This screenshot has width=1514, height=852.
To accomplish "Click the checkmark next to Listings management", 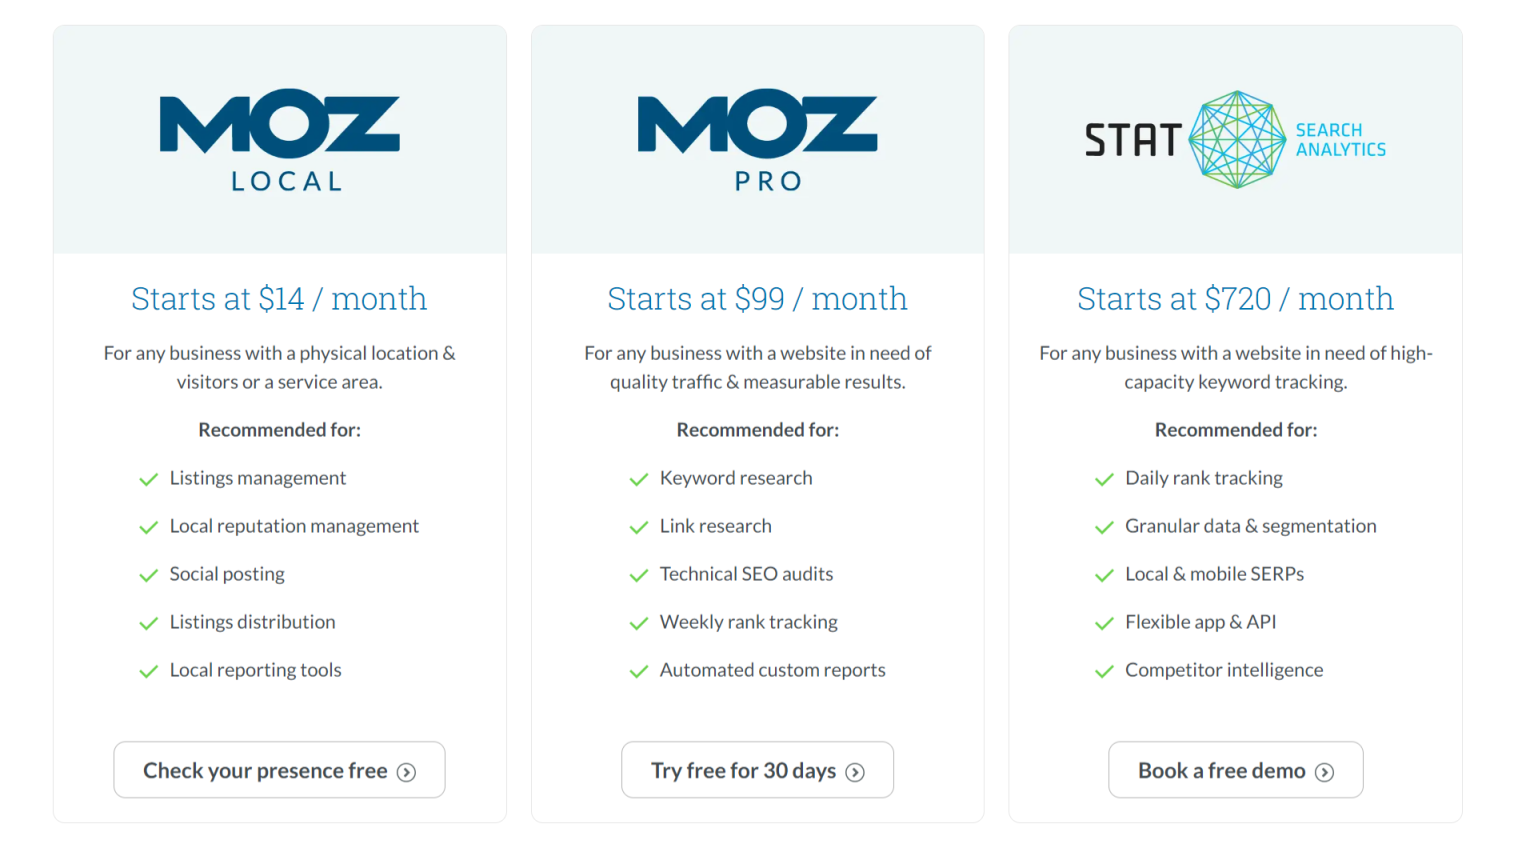I will coord(149,479).
